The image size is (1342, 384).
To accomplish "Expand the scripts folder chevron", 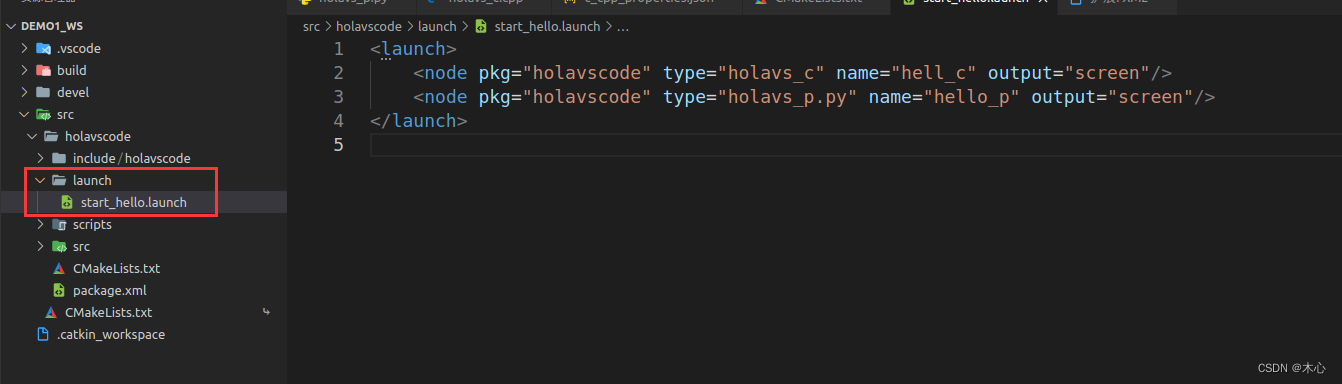I will [x=41, y=224].
